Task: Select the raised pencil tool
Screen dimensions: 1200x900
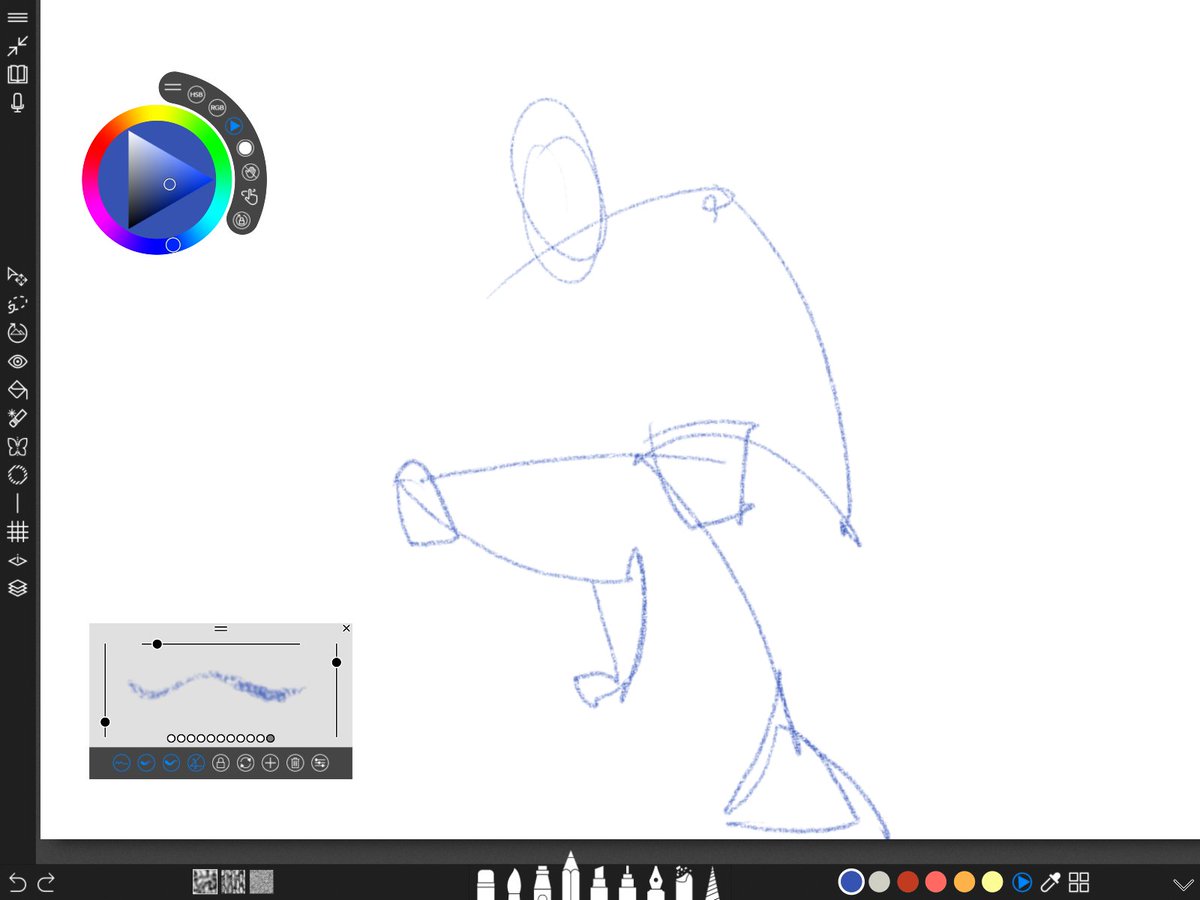Action: pos(571,875)
